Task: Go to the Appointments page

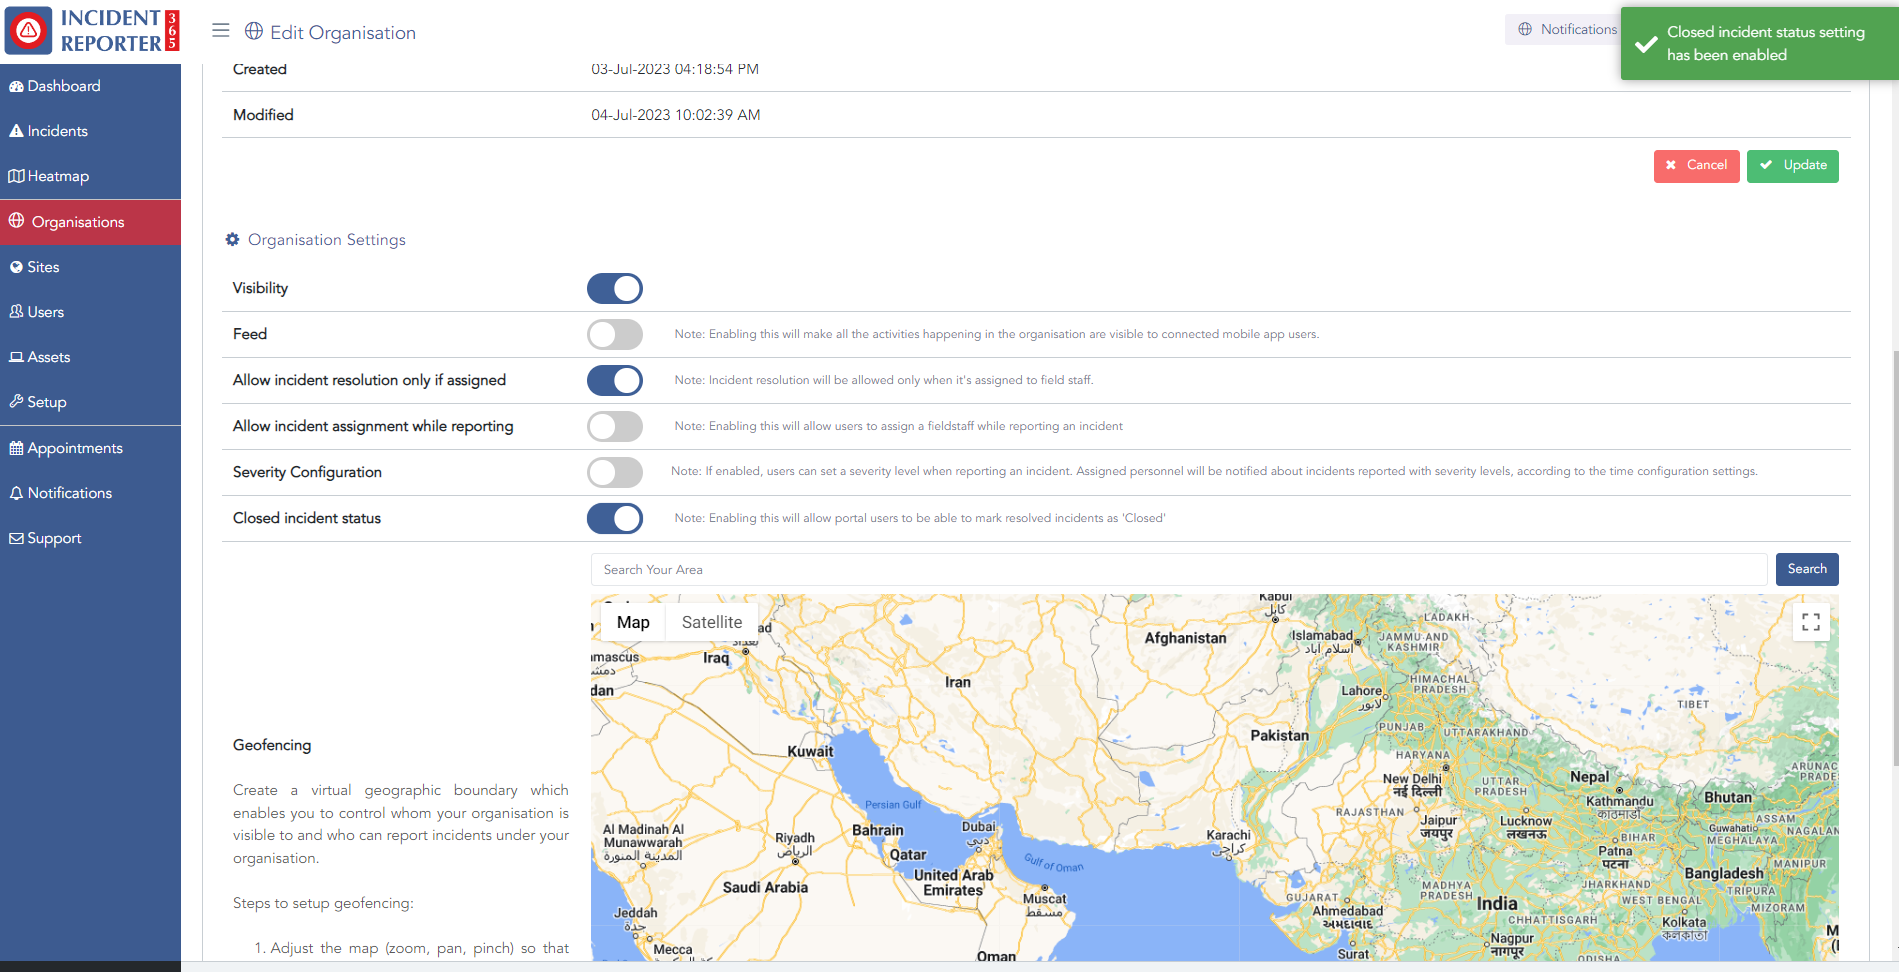Action: [75, 448]
